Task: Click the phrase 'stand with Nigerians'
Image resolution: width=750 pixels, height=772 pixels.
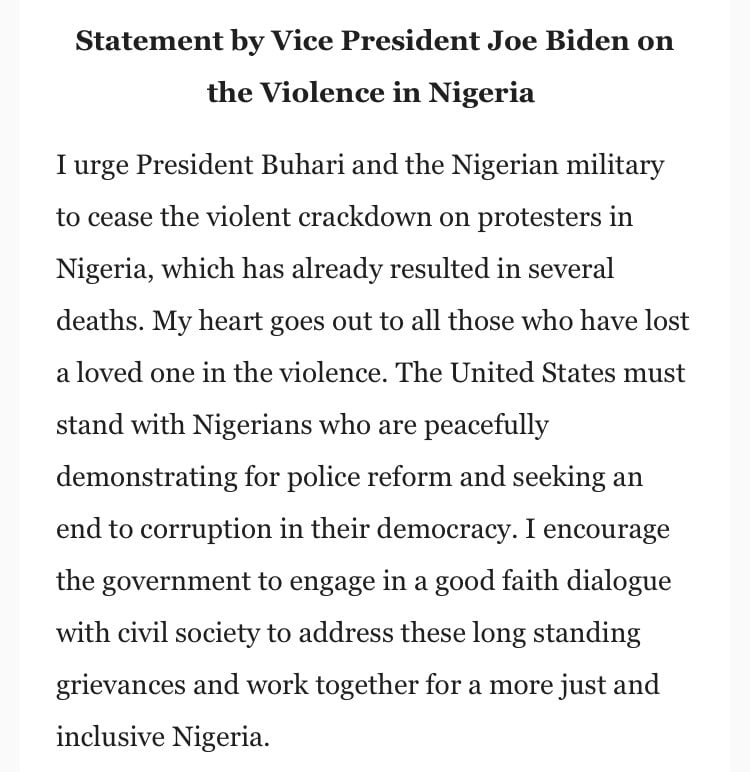Action: [184, 425]
